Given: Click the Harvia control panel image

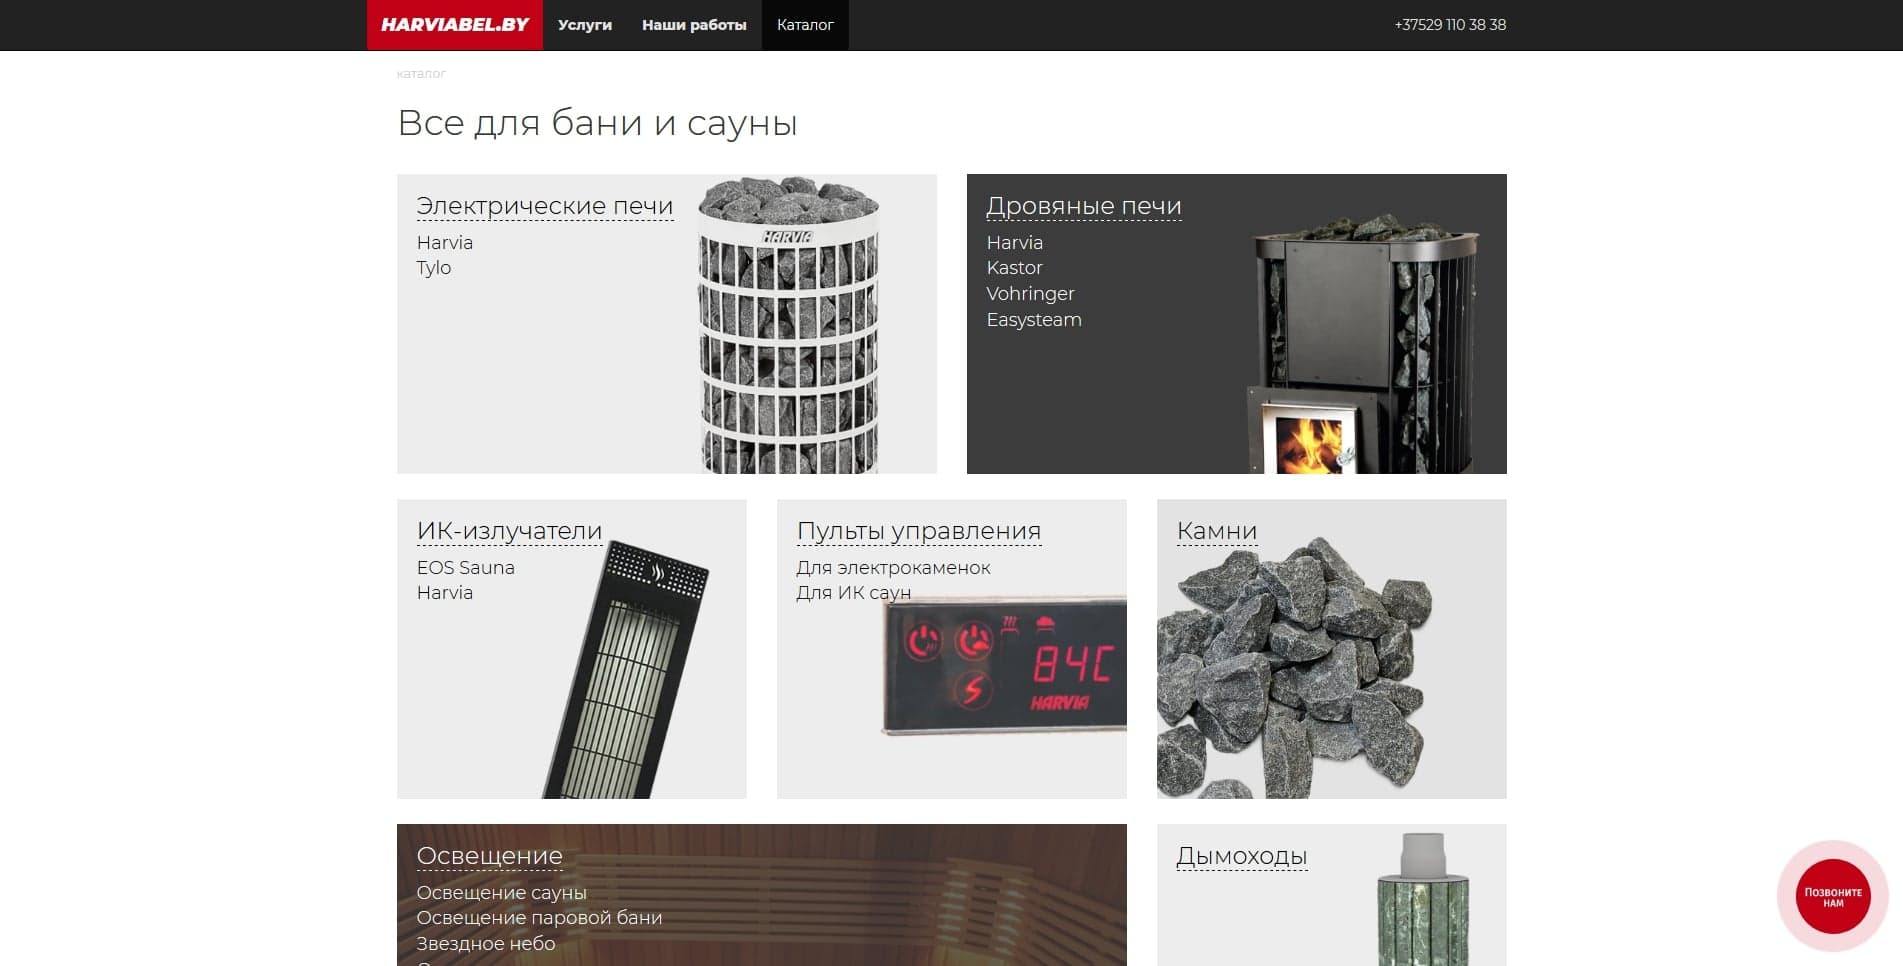Looking at the screenshot, I should 1004,666.
